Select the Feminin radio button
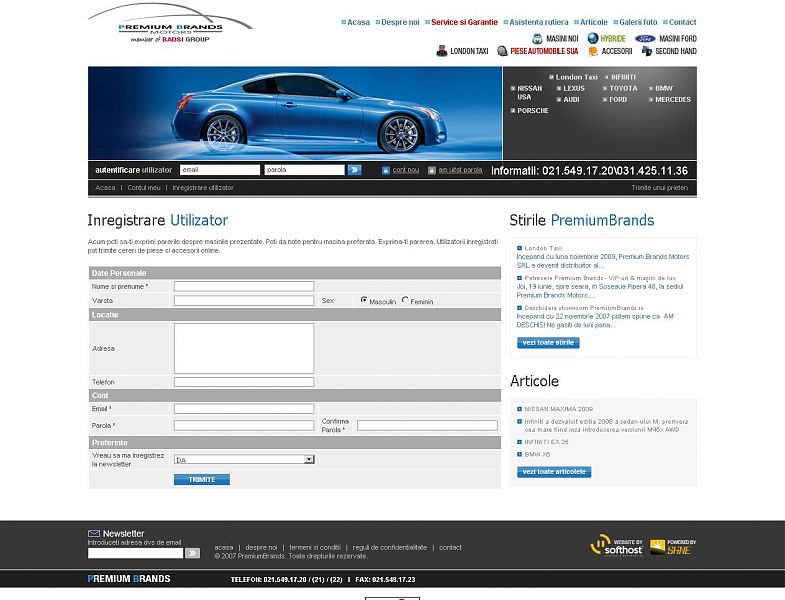This screenshot has height=600, width=785. click(x=405, y=300)
